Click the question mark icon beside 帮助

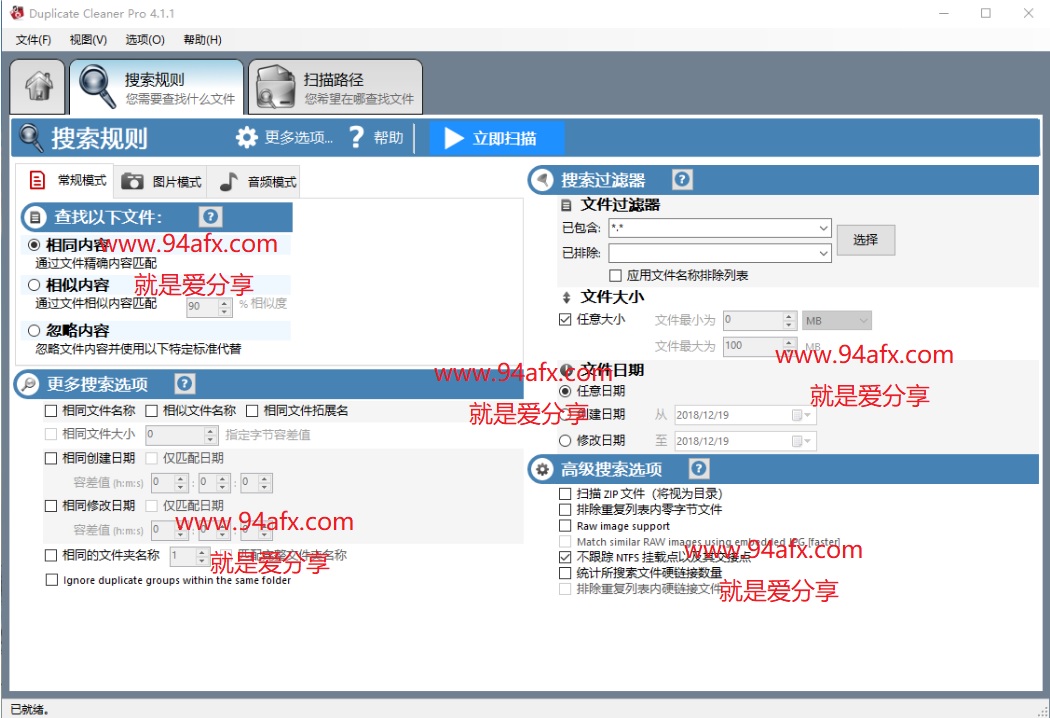pyautogui.click(x=356, y=138)
